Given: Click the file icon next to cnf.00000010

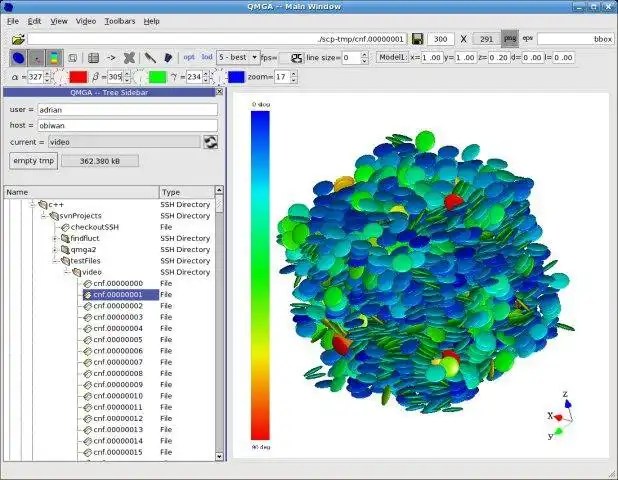Looking at the screenshot, I should [87, 396].
